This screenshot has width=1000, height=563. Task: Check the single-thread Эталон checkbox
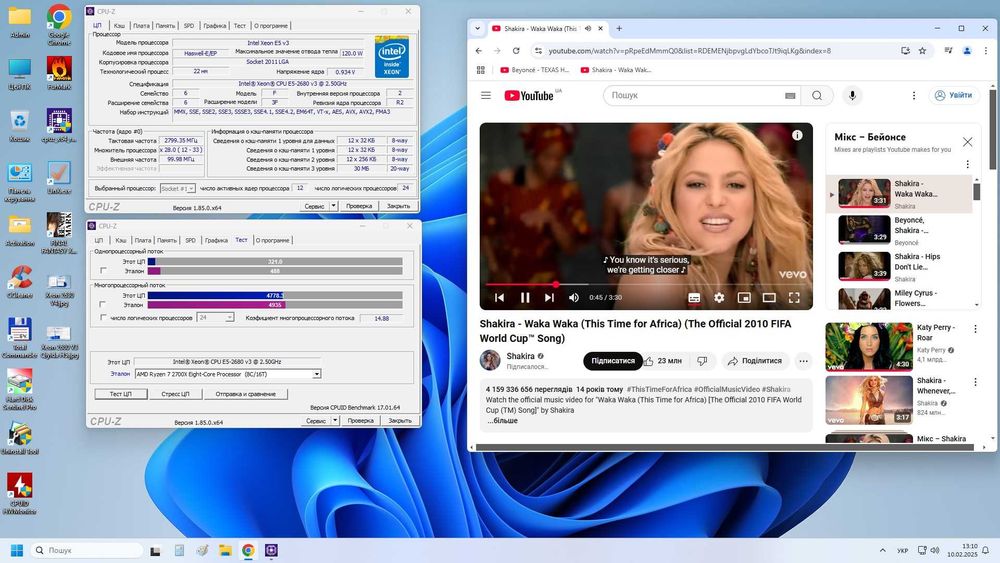coord(102,271)
